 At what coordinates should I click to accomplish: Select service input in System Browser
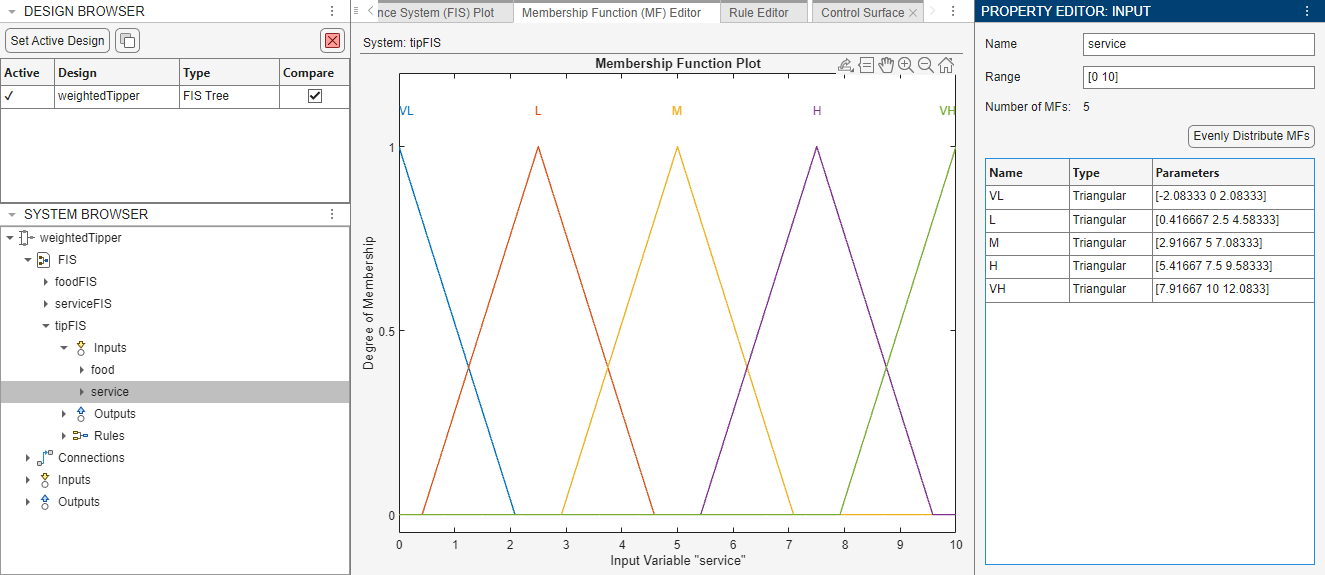point(175,392)
